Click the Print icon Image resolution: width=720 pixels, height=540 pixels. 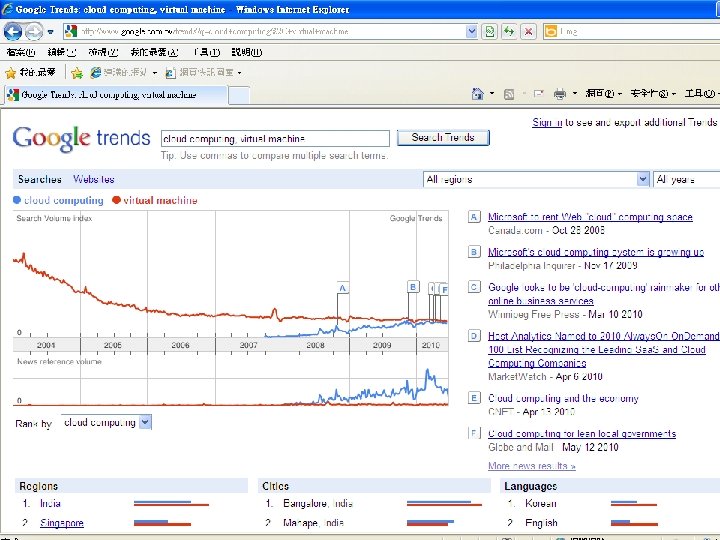tap(560, 94)
